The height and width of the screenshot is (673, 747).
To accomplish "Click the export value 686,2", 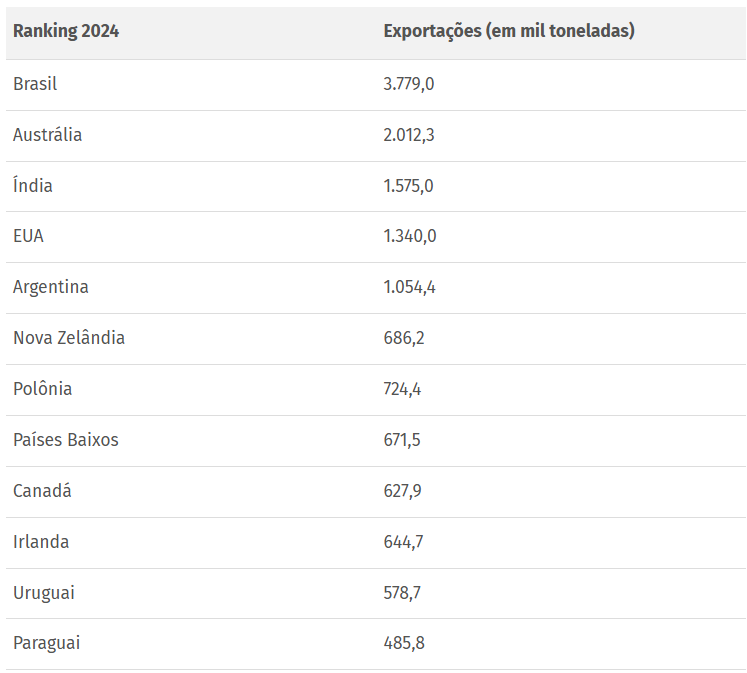I will (x=404, y=338).
